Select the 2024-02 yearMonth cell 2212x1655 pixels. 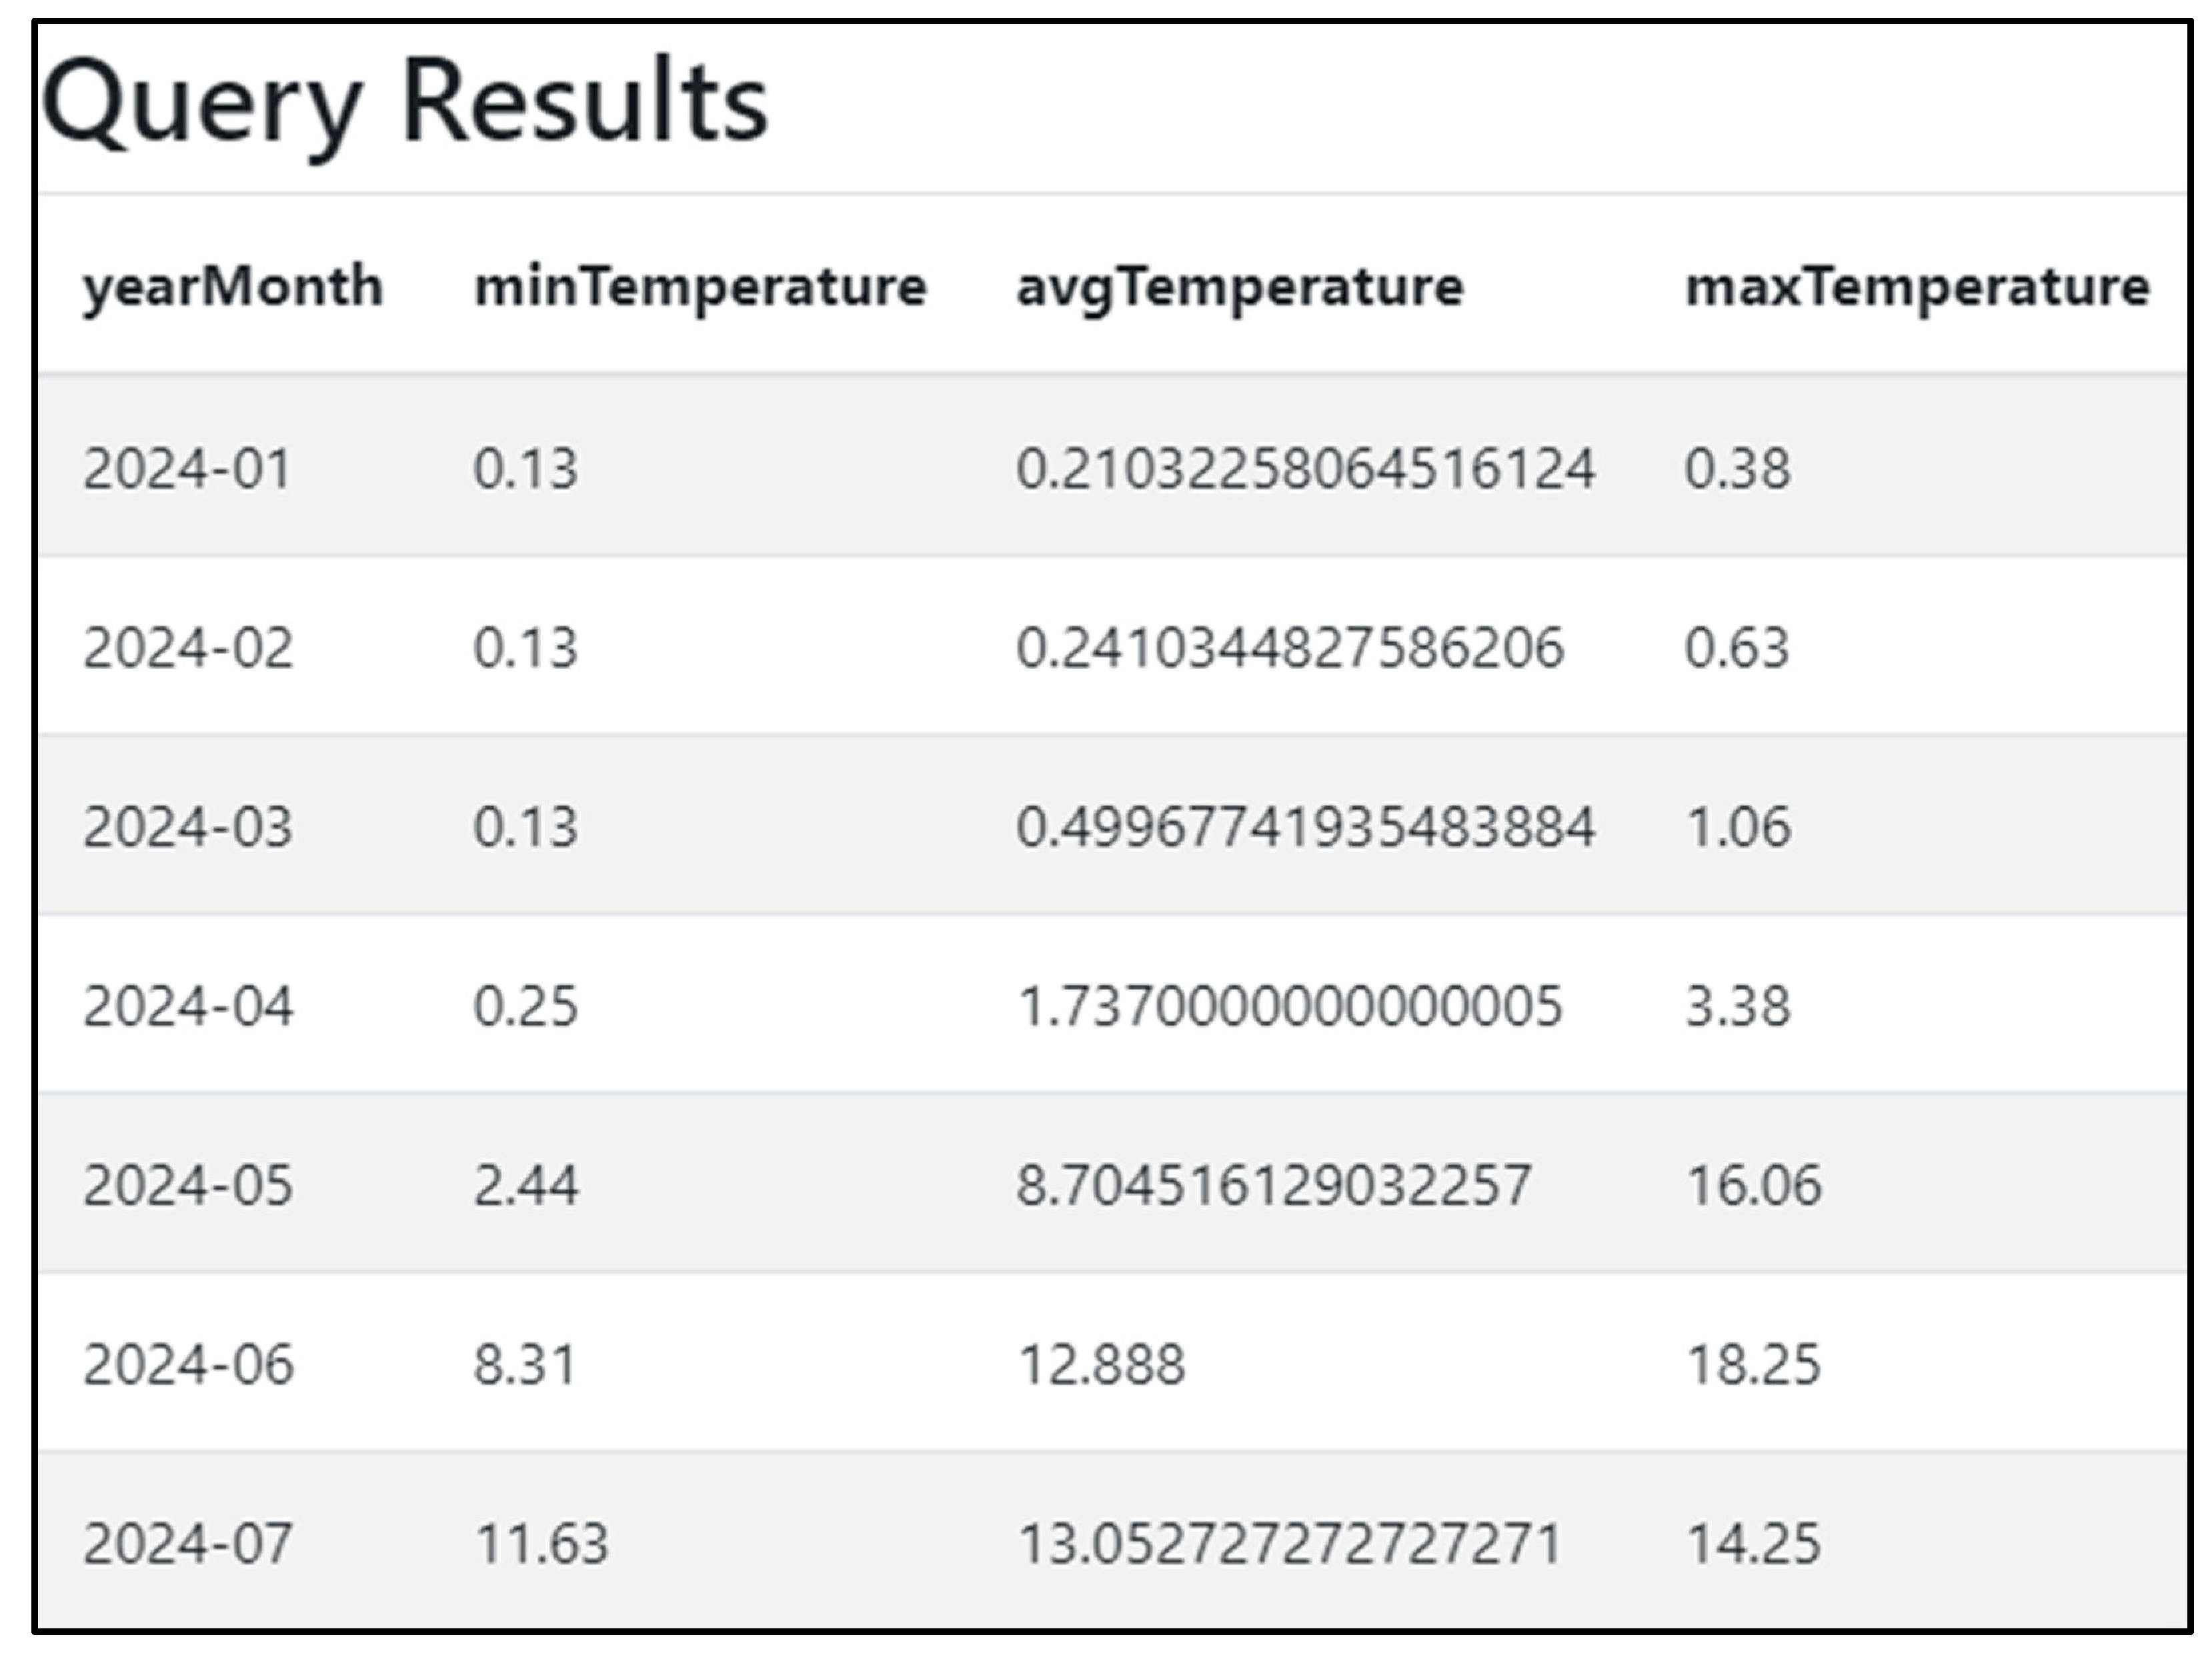[188, 647]
